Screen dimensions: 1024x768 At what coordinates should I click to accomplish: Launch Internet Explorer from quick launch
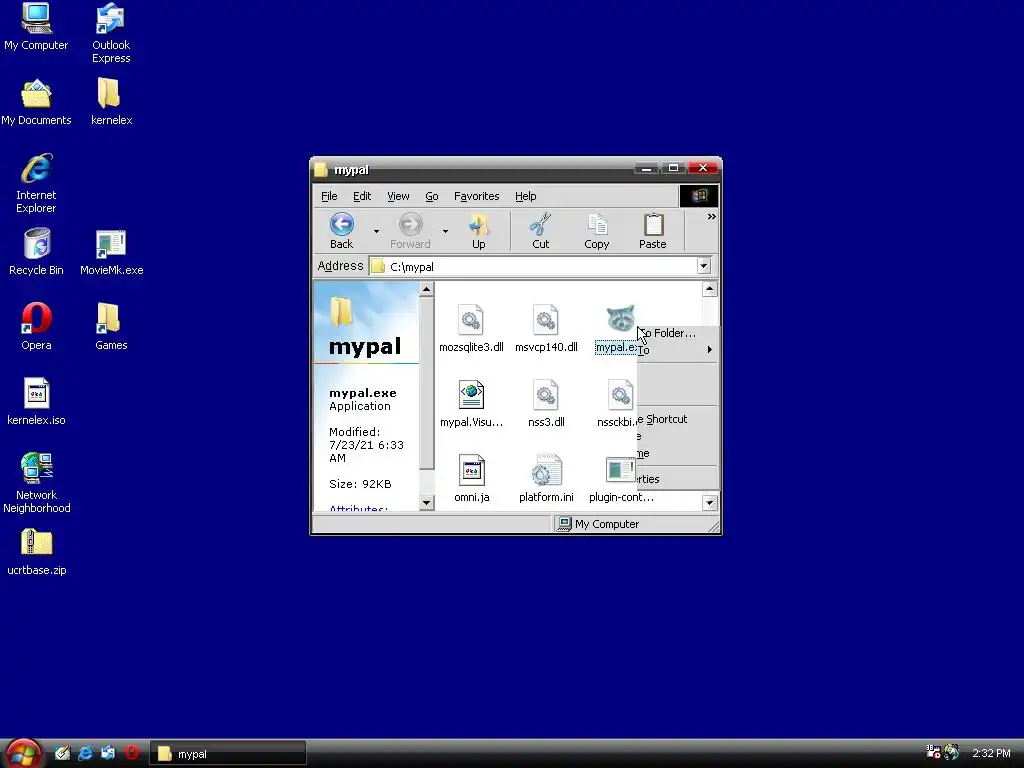[86, 753]
